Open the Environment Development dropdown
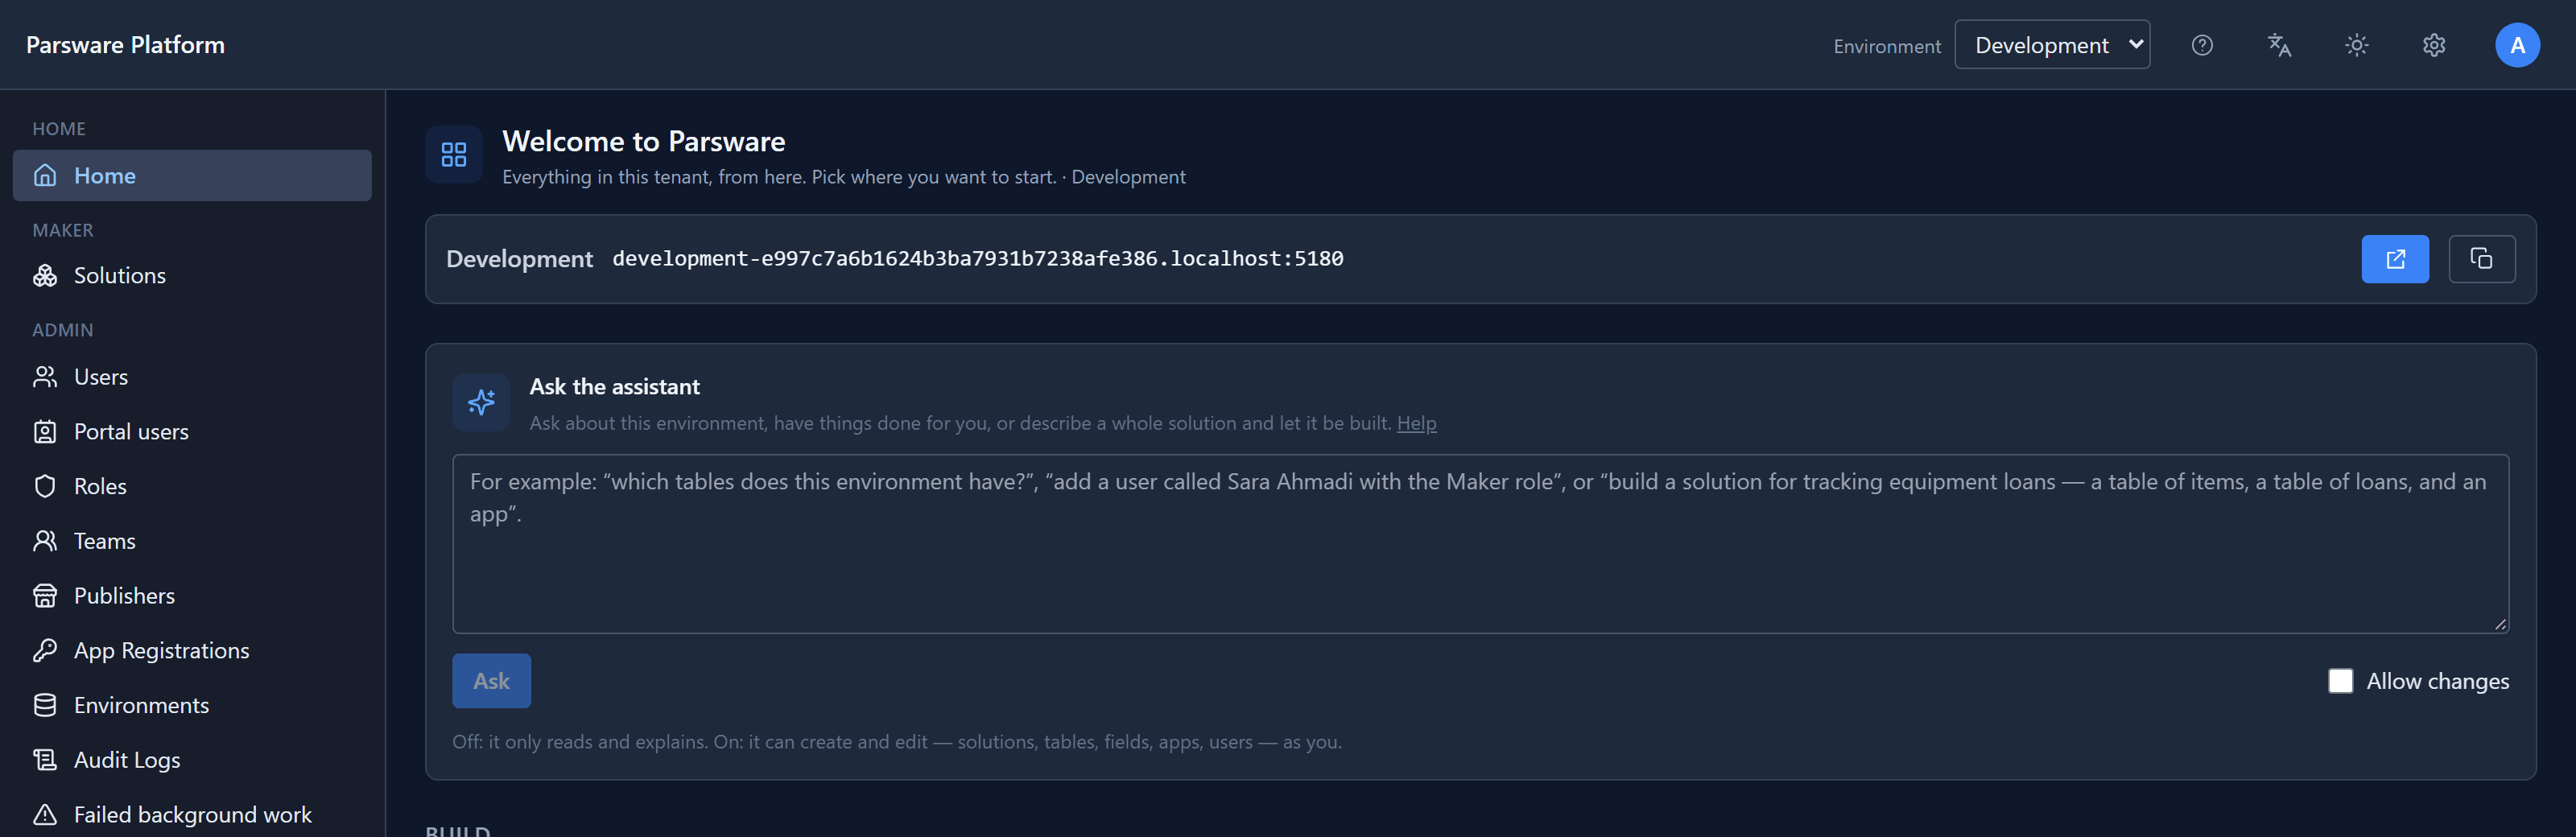2576x837 pixels. click(2052, 45)
